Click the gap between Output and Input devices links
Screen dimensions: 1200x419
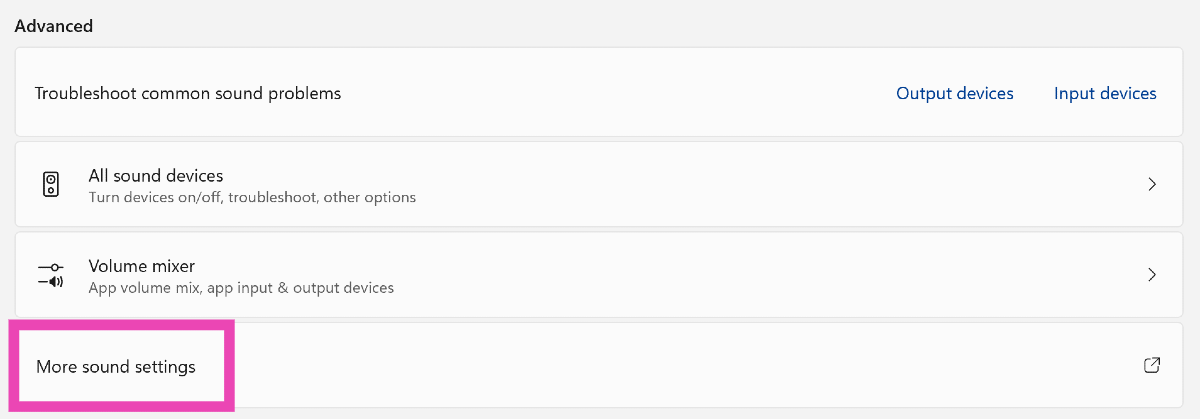pos(1034,93)
